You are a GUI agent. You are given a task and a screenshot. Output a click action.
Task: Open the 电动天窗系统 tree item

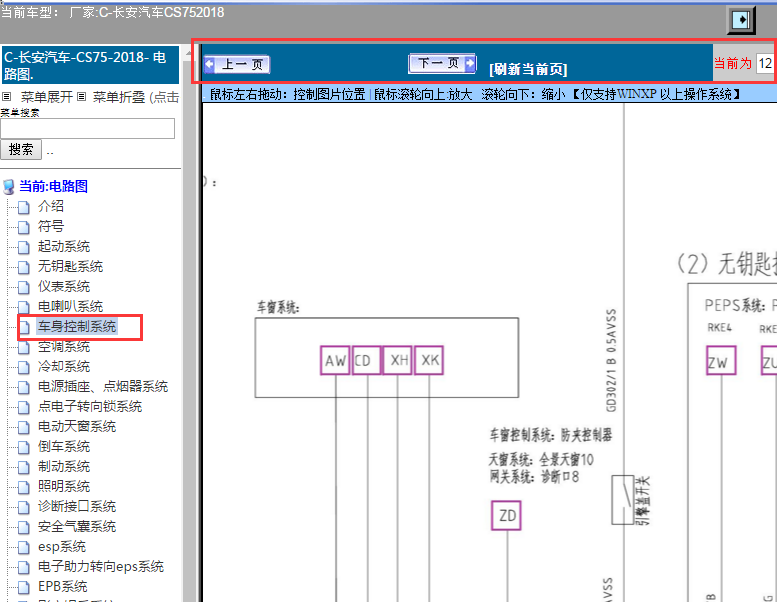pos(77,427)
